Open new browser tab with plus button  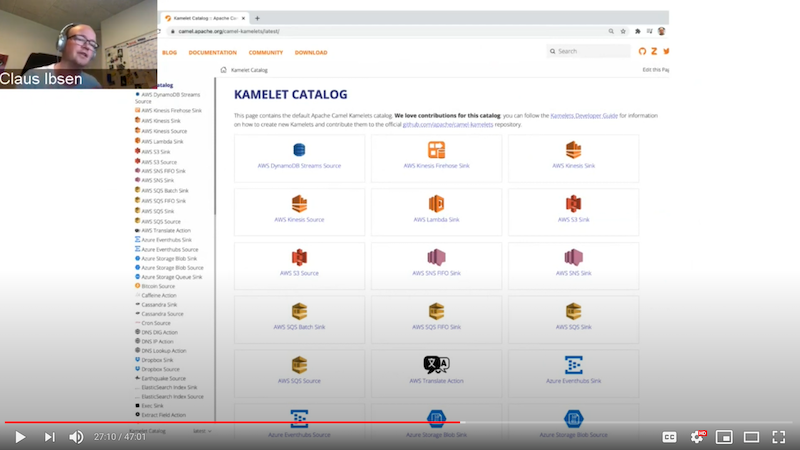[257, 18]
